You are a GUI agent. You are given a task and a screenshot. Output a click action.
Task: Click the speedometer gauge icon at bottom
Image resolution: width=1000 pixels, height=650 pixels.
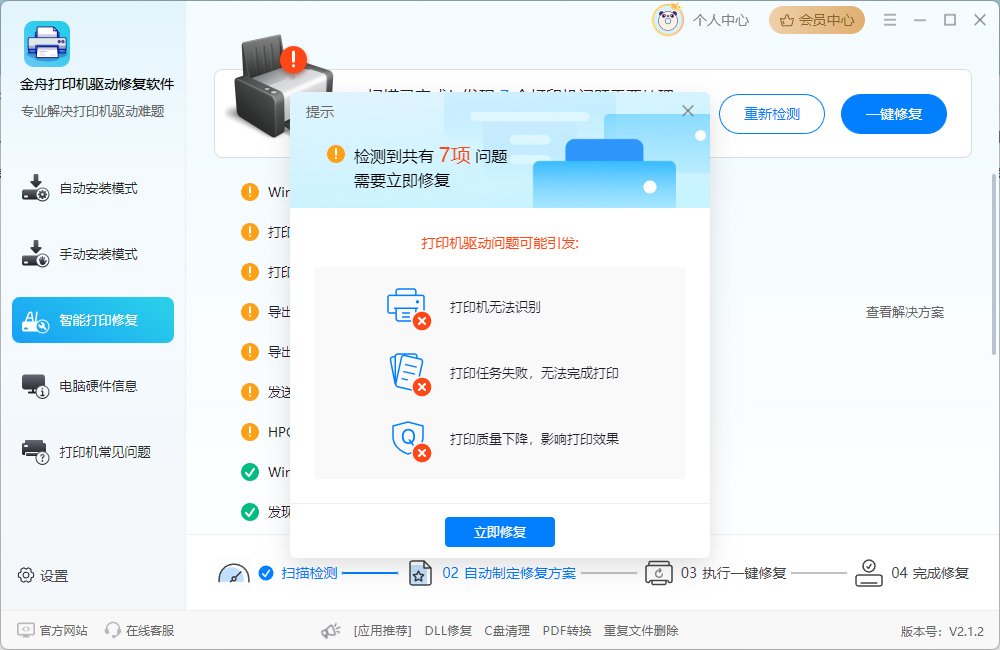pos(233,573)
